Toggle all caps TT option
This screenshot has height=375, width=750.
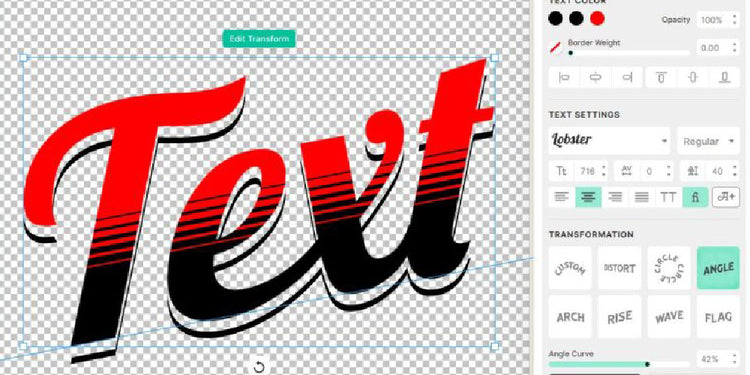point(668,197)
